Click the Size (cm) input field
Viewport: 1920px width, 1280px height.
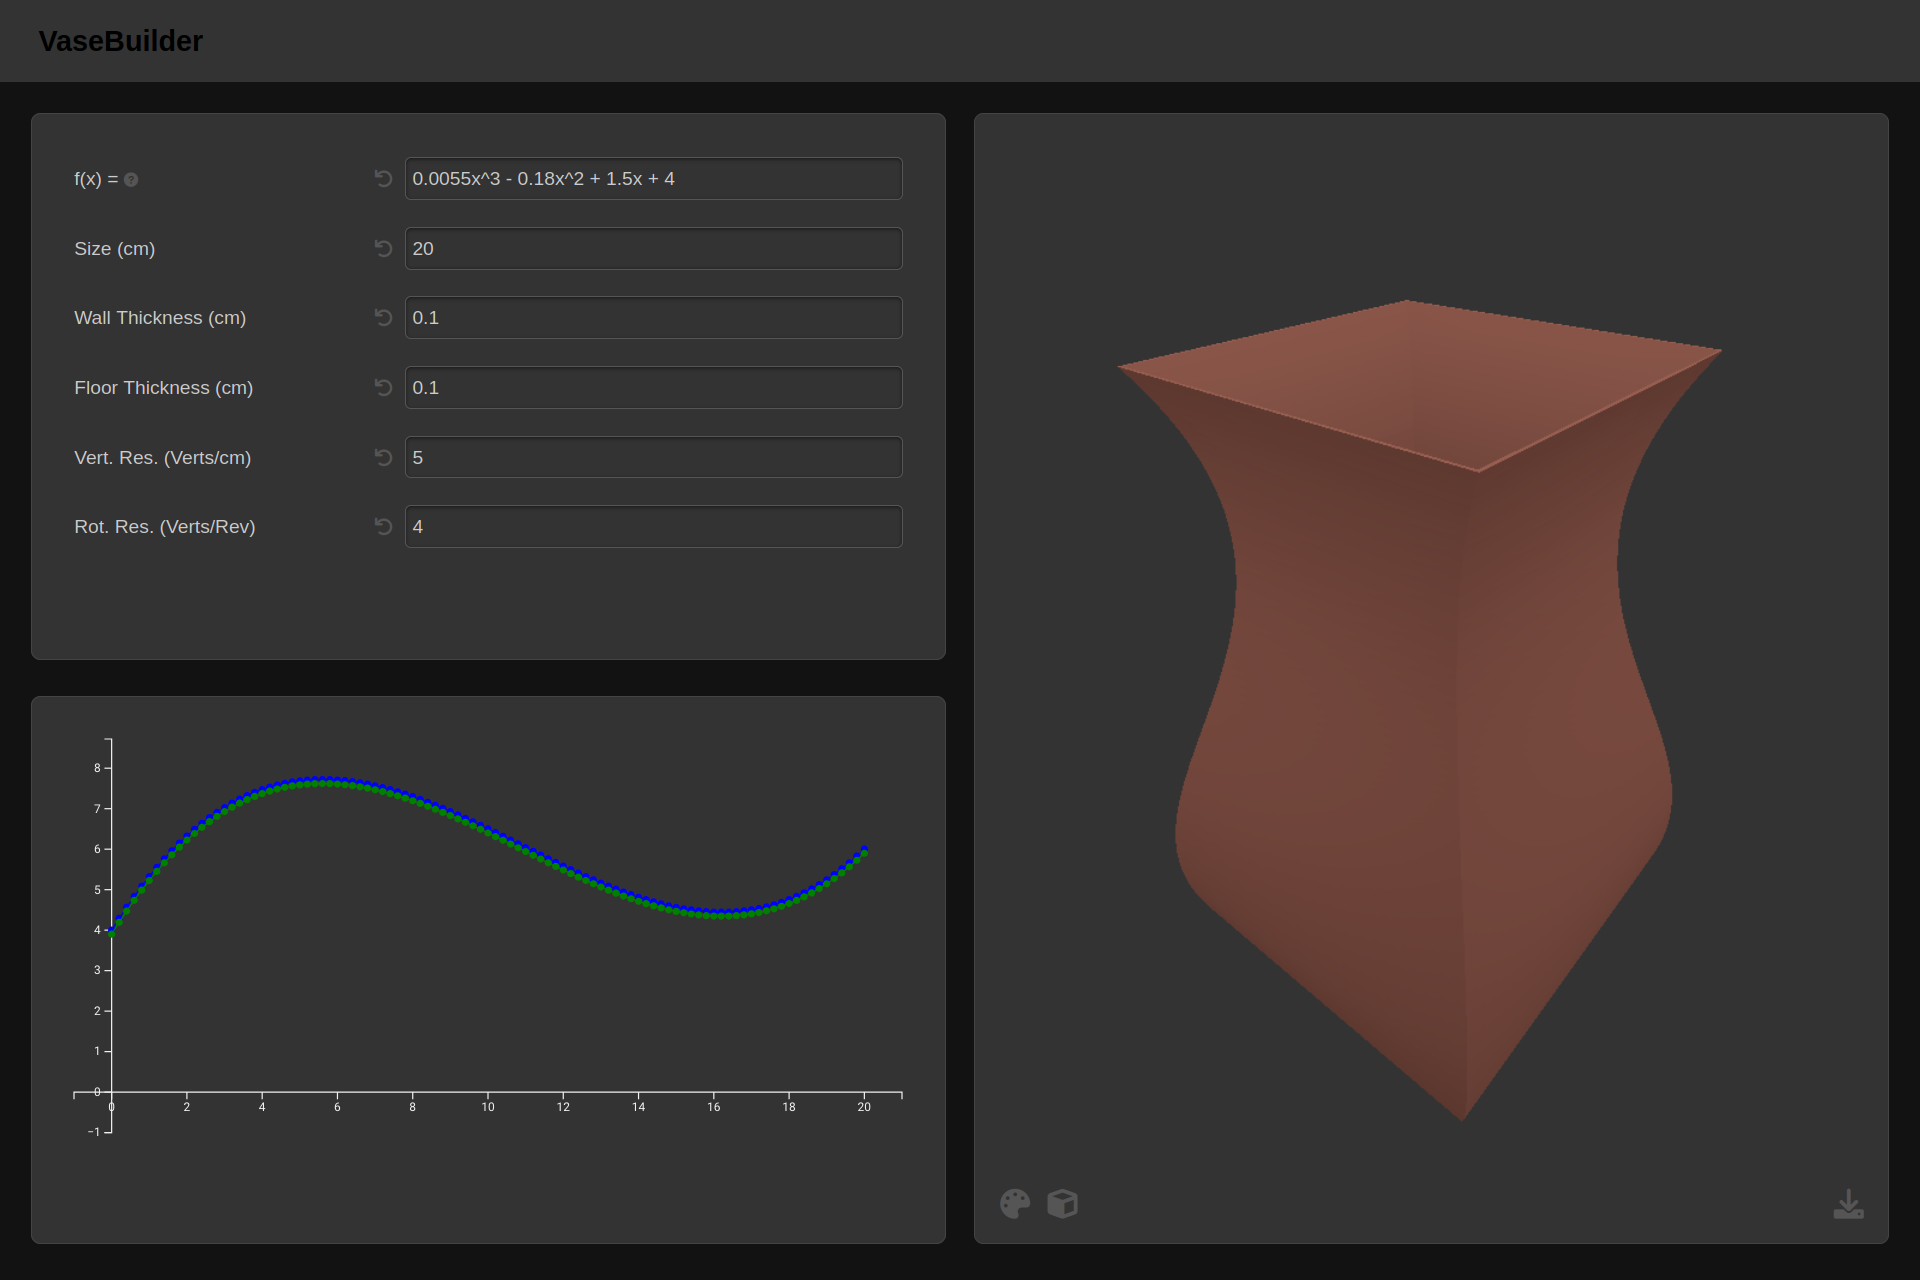point(653,248)
